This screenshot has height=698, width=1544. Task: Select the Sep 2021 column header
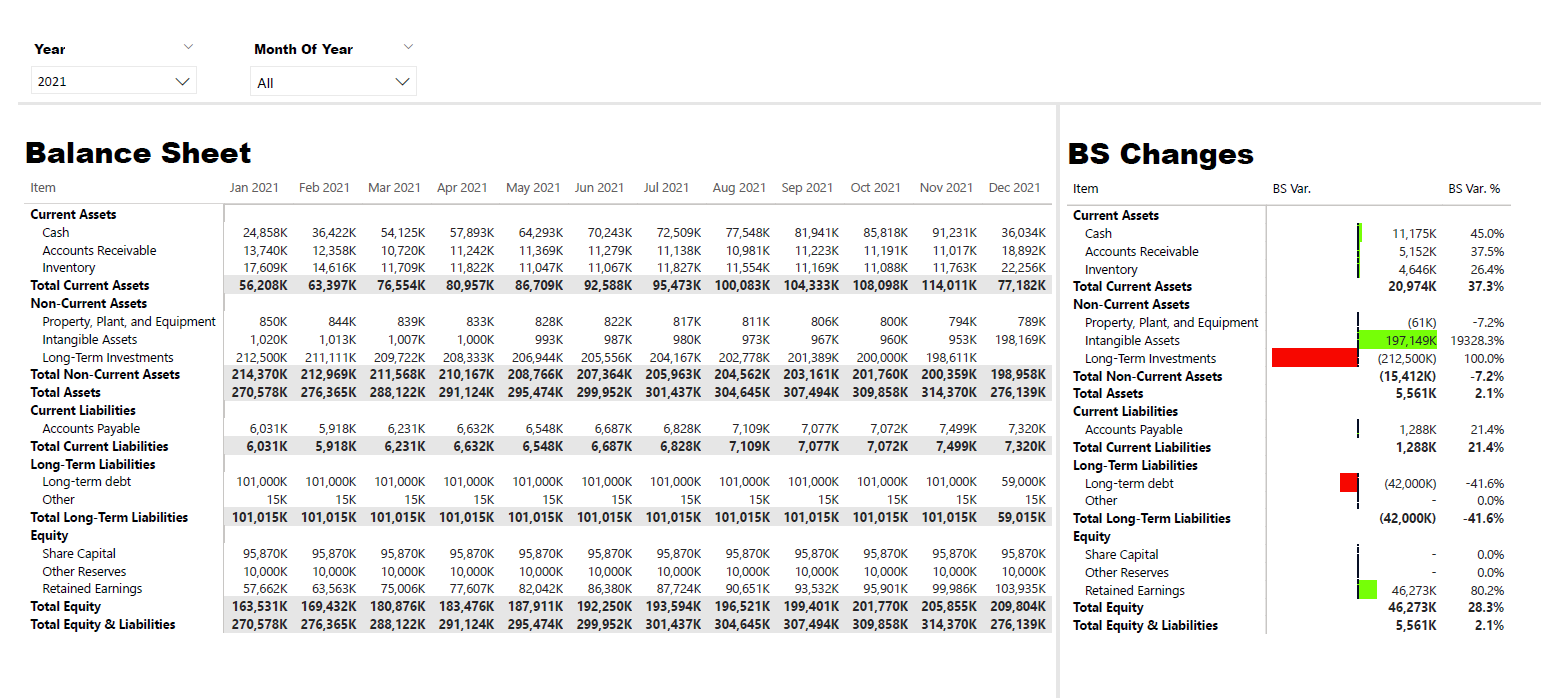pos(807,187)
